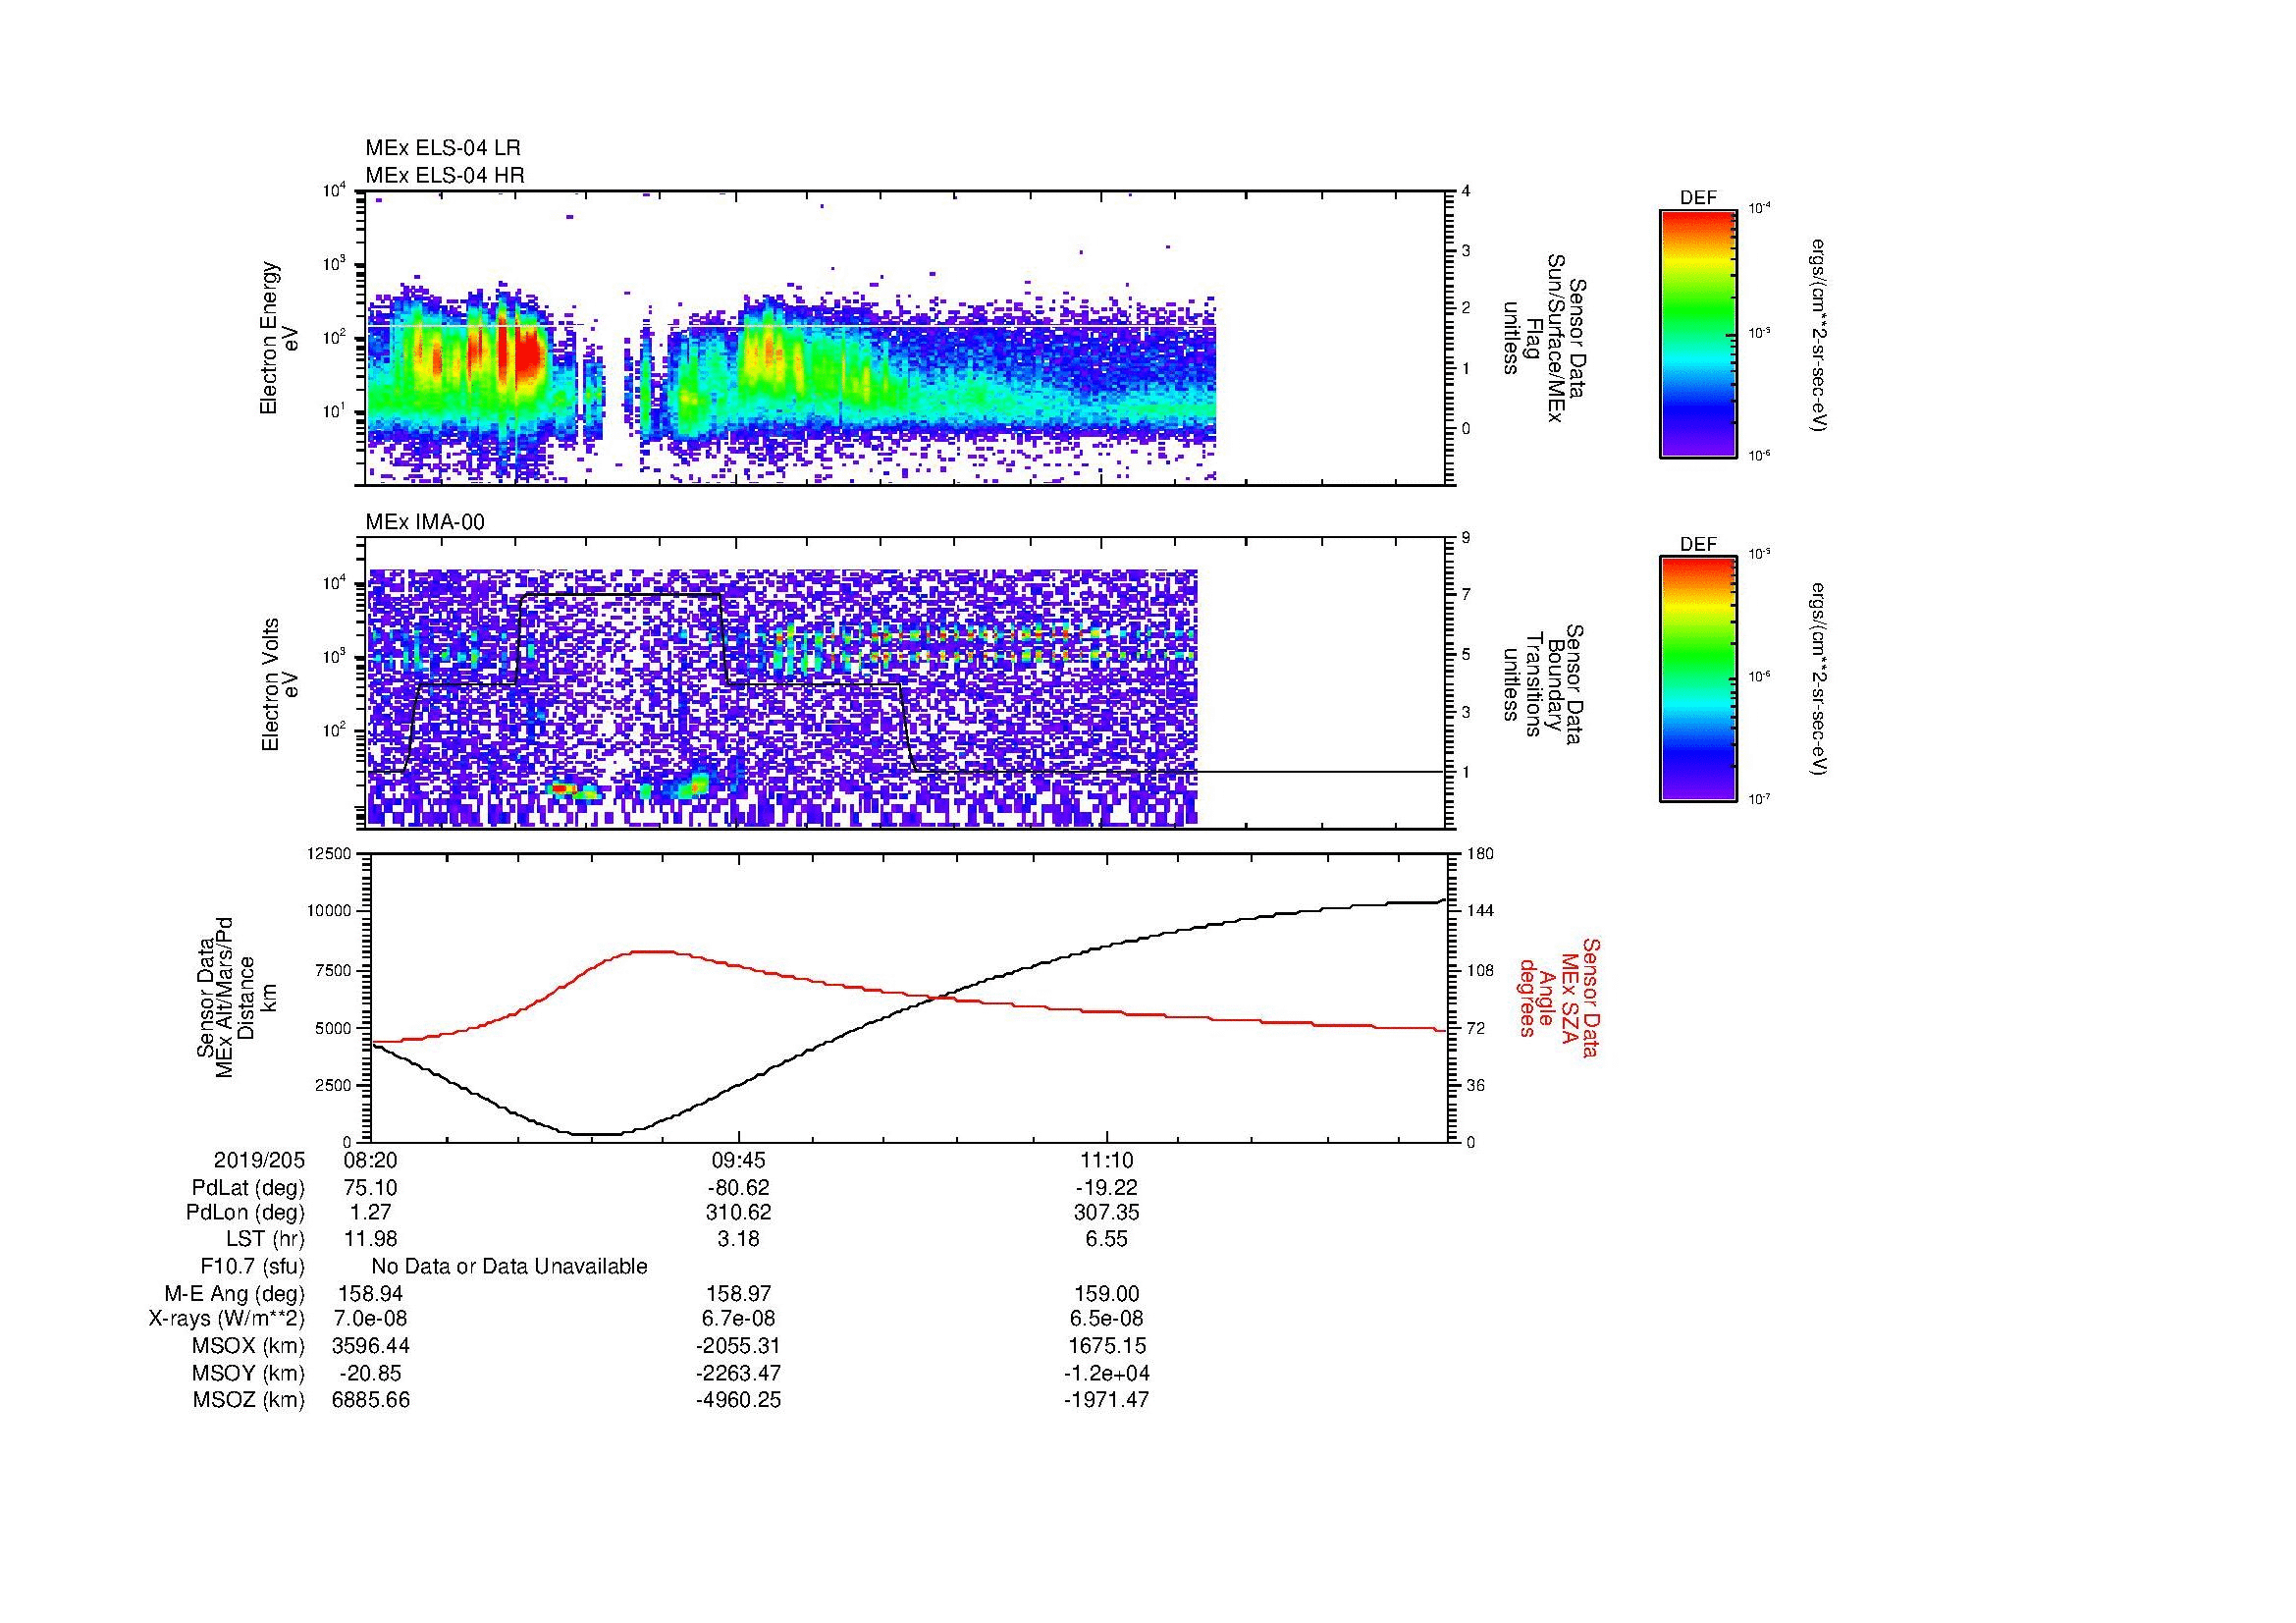
Task: Click the MSOZ (km) row label
Action: point(248,1400)
